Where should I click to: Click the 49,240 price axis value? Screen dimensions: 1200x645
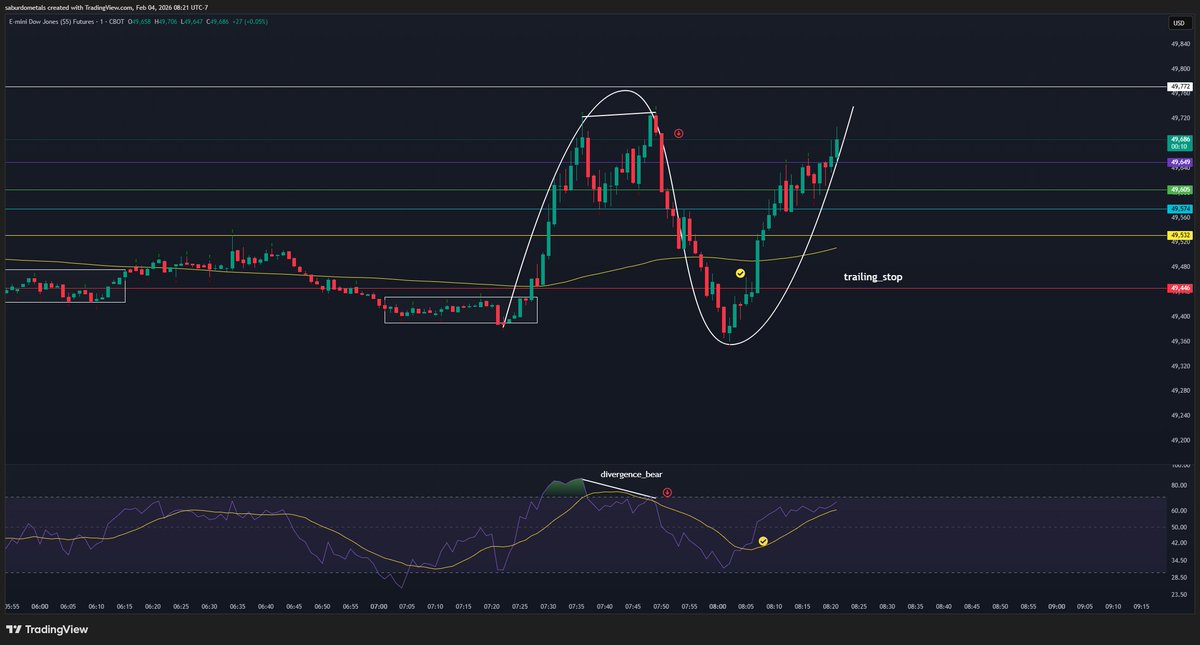[1180, 416]
